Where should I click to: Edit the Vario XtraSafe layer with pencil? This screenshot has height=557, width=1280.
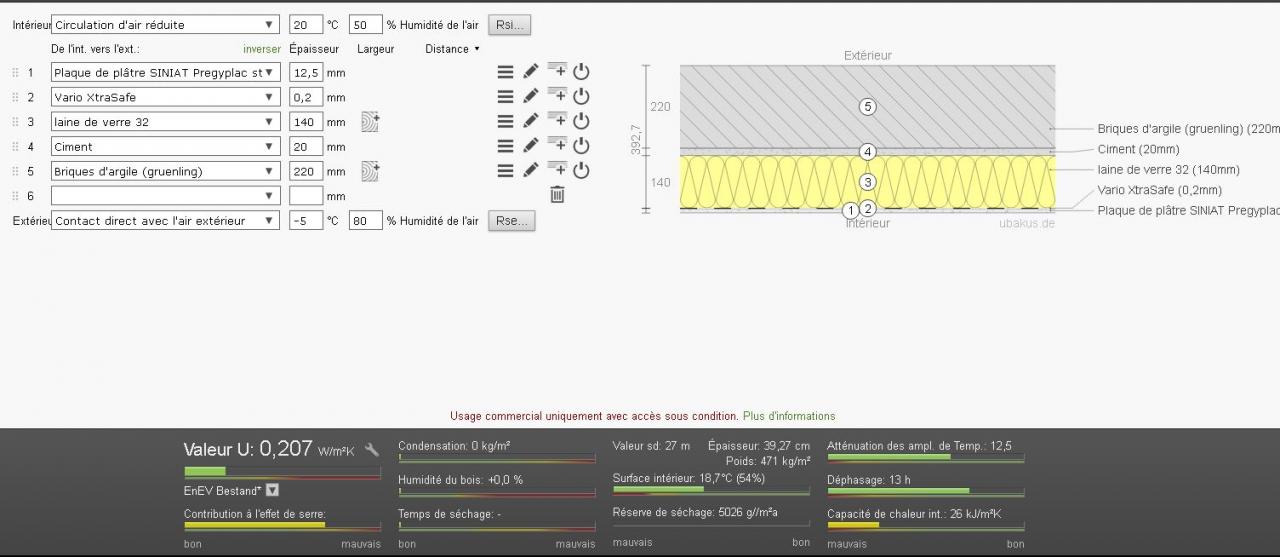pos(531,96)
